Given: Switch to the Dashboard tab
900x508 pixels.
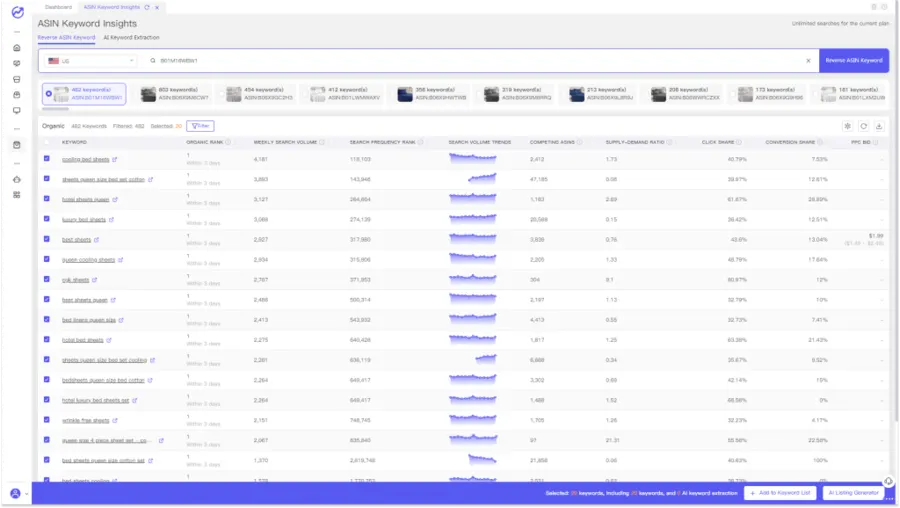Looking at the screenshot, I should [59, 7].
